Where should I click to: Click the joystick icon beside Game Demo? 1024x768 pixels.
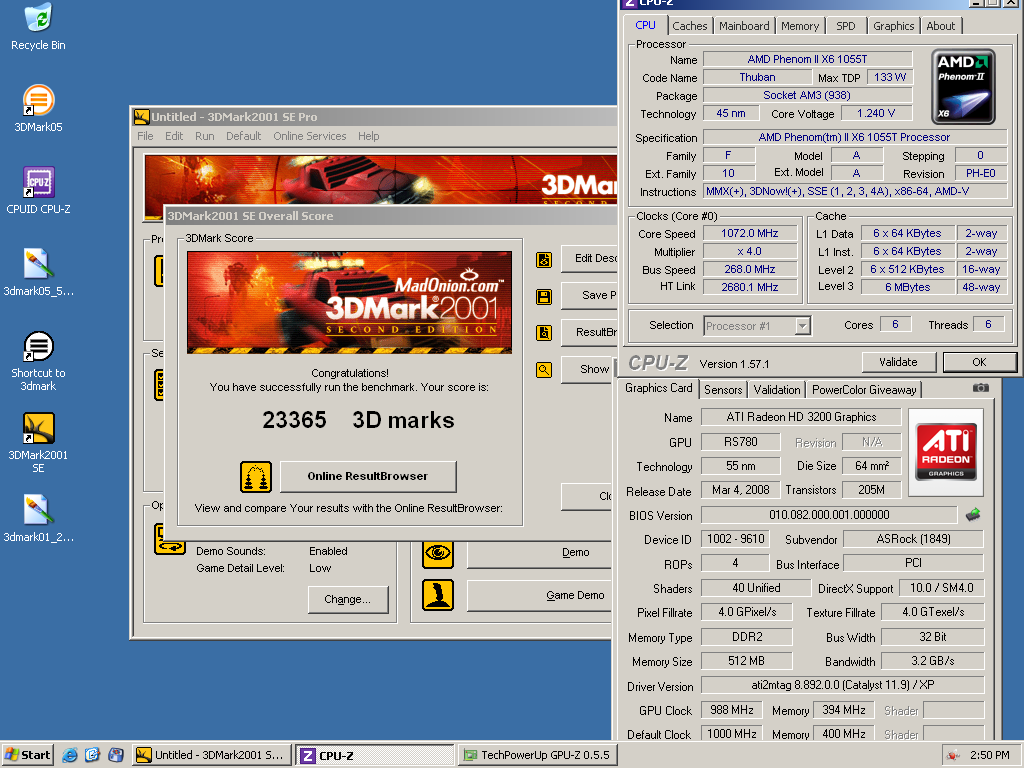438,595
